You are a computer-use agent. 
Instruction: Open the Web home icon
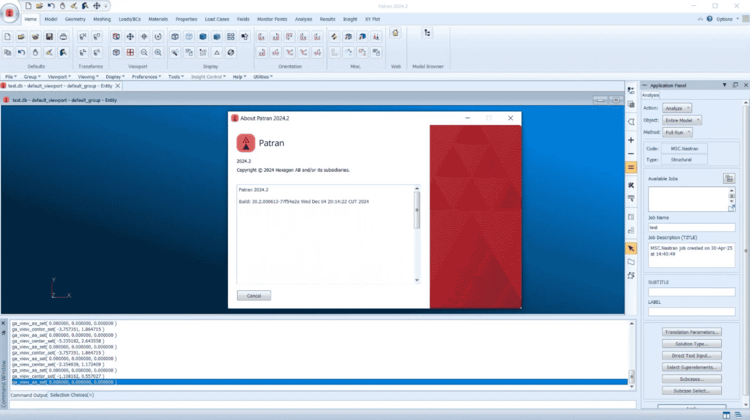tap(395, 33)
